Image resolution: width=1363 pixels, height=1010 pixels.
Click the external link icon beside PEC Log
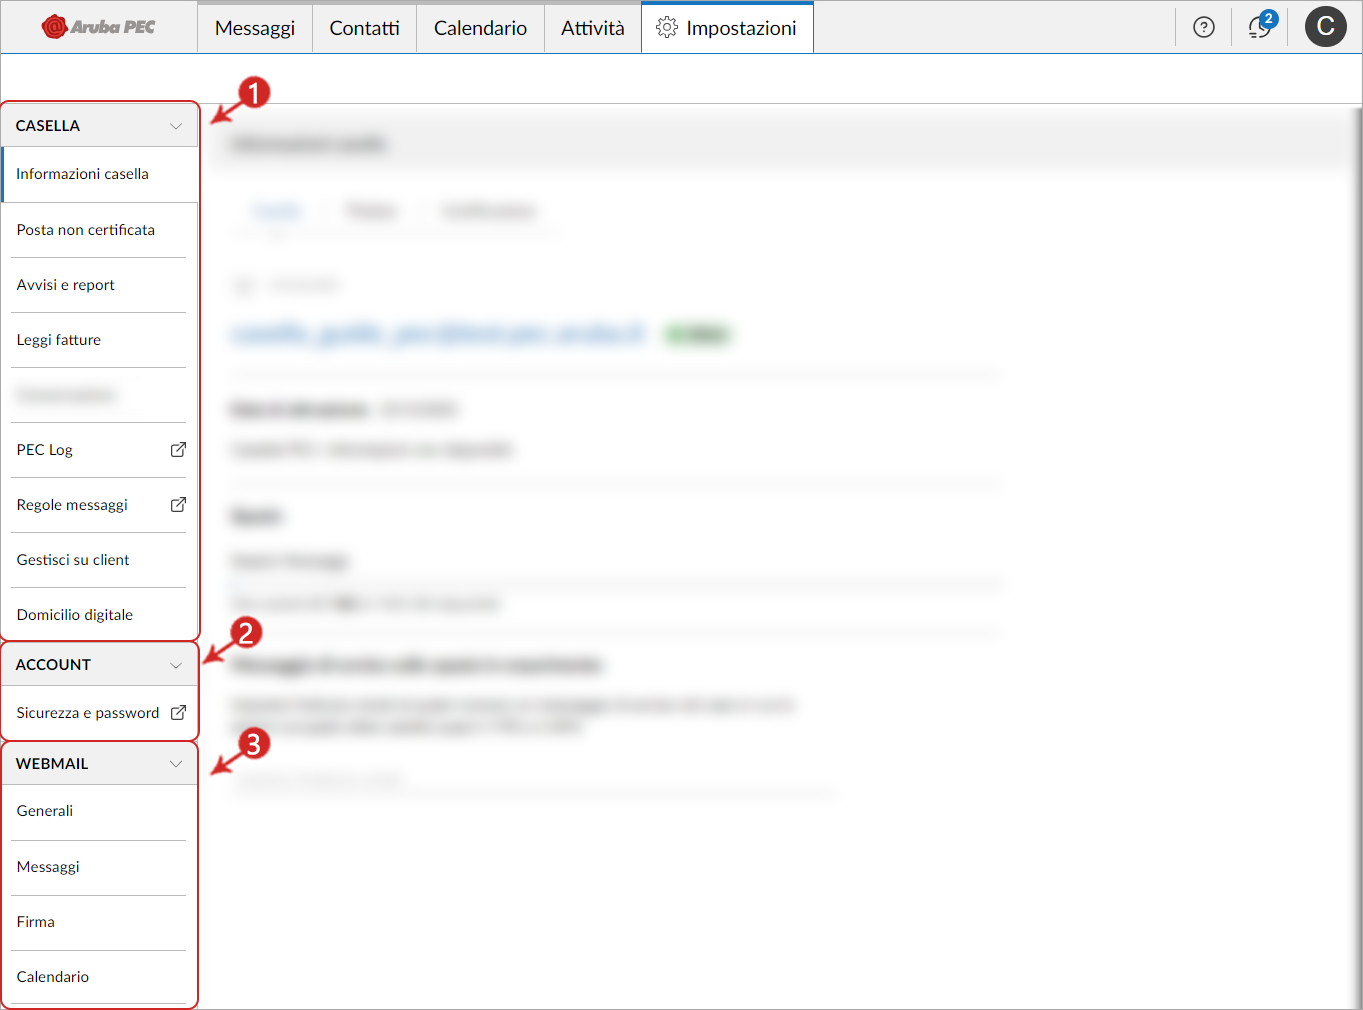coord(178,450)
